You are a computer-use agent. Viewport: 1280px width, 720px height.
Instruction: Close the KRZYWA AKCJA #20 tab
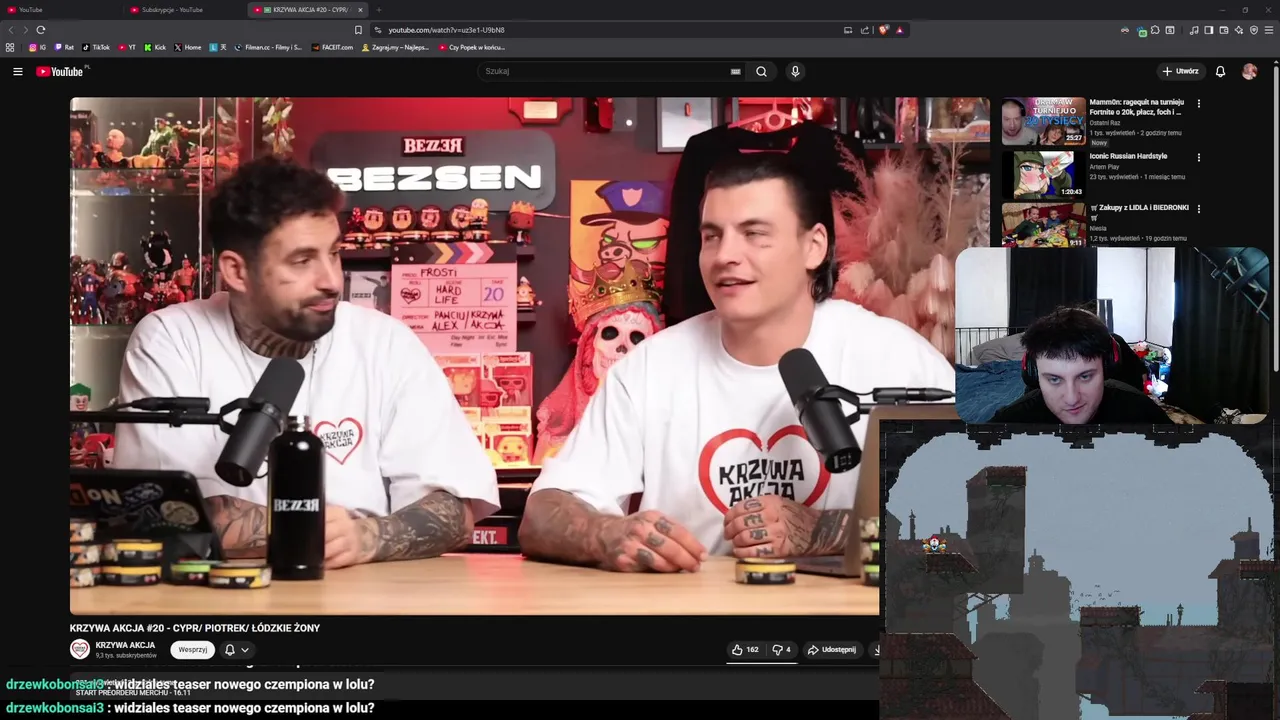360,10
